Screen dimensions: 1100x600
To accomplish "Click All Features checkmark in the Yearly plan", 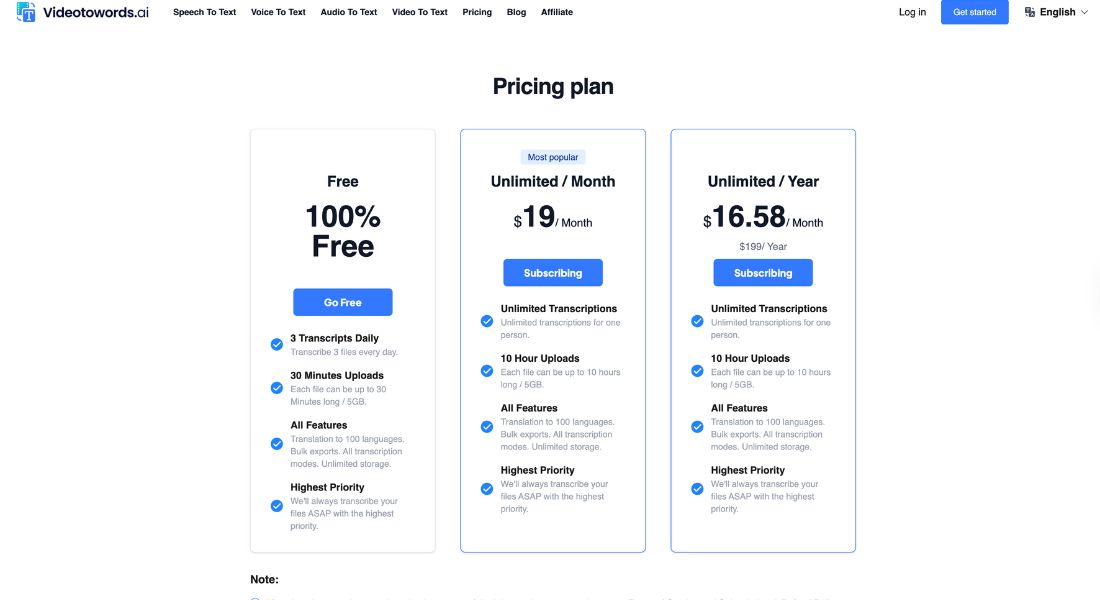I will 697,427.
